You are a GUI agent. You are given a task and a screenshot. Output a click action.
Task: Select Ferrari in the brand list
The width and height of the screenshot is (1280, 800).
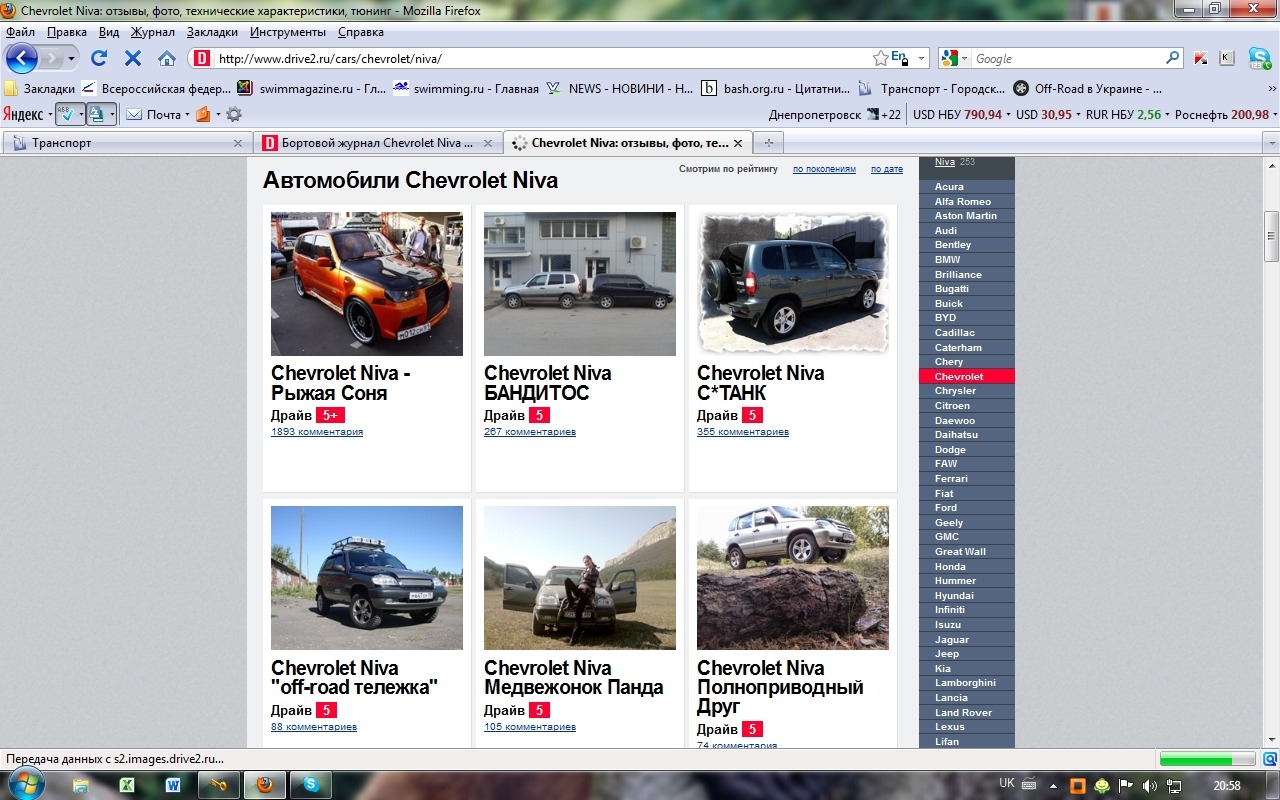click(x=951, y=479)
